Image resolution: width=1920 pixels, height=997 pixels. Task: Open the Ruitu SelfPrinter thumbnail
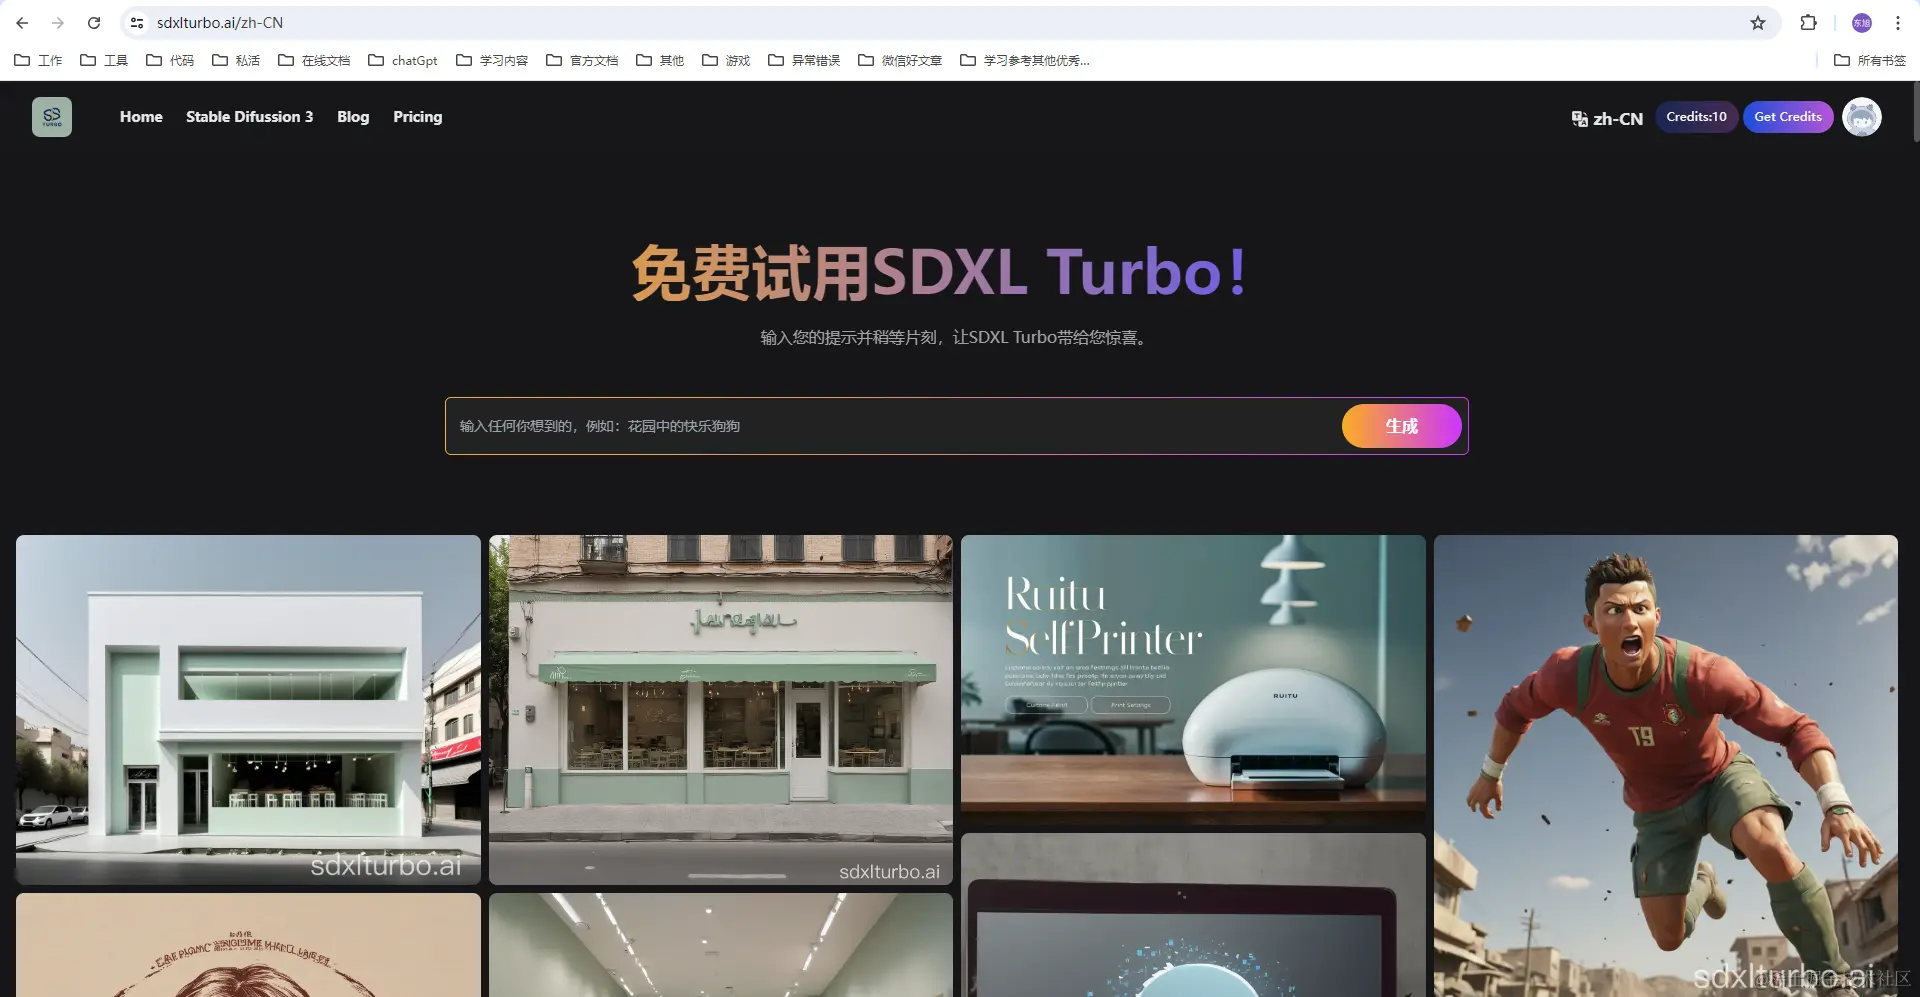[1193, 680]
